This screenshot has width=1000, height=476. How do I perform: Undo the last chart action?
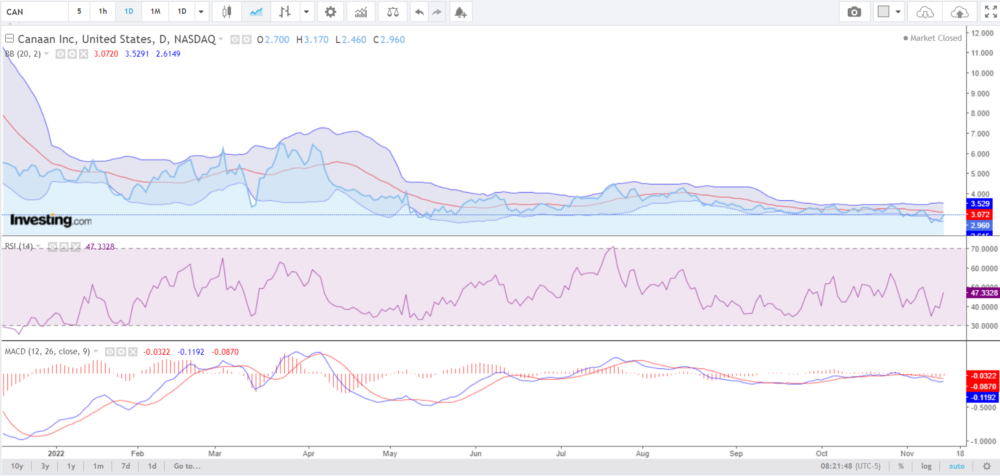pos(418,12)
